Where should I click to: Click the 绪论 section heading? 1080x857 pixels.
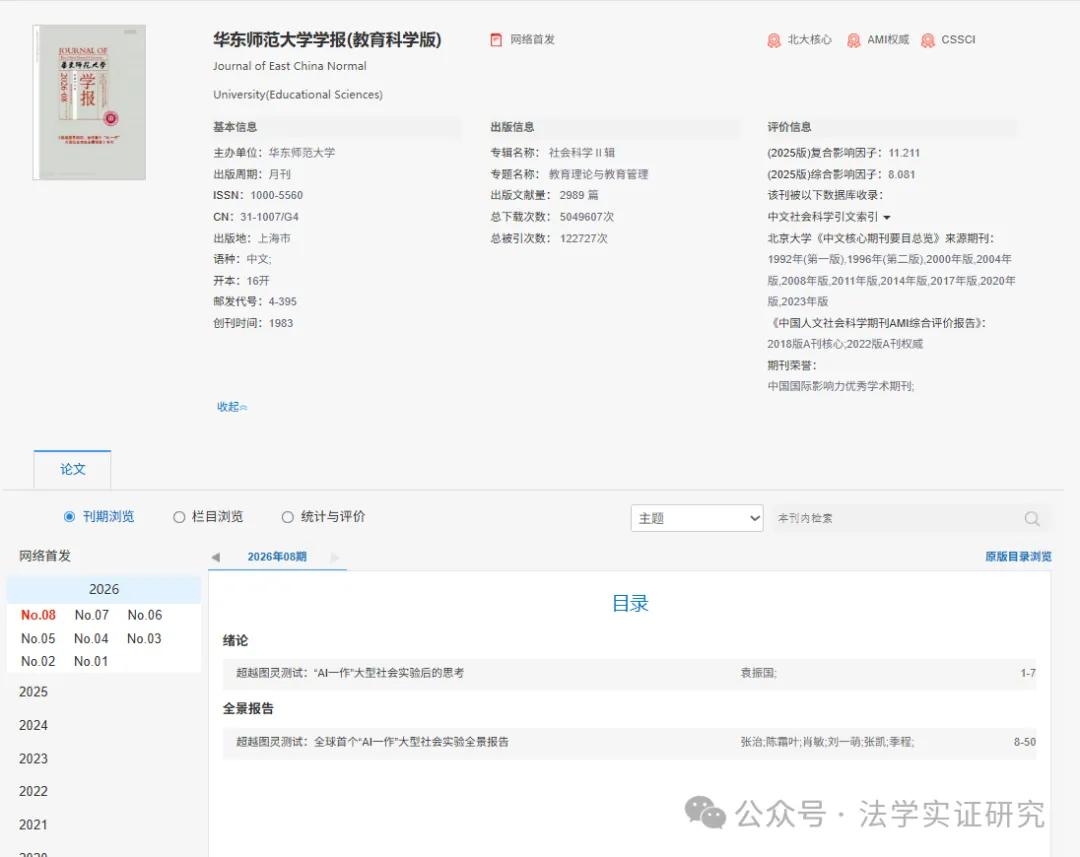coord(236,641)
